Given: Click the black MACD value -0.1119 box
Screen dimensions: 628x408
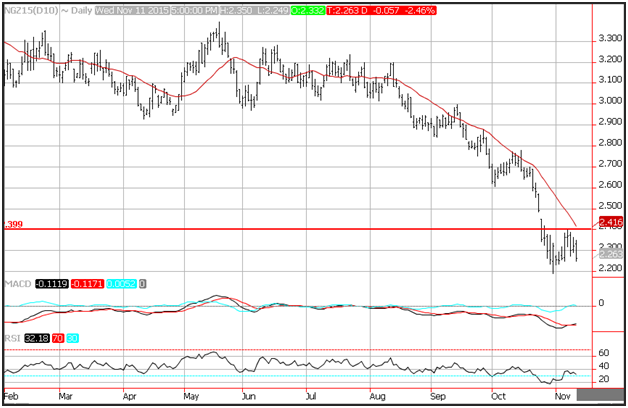Looking at the screenshot, I should tap(53, 283).
